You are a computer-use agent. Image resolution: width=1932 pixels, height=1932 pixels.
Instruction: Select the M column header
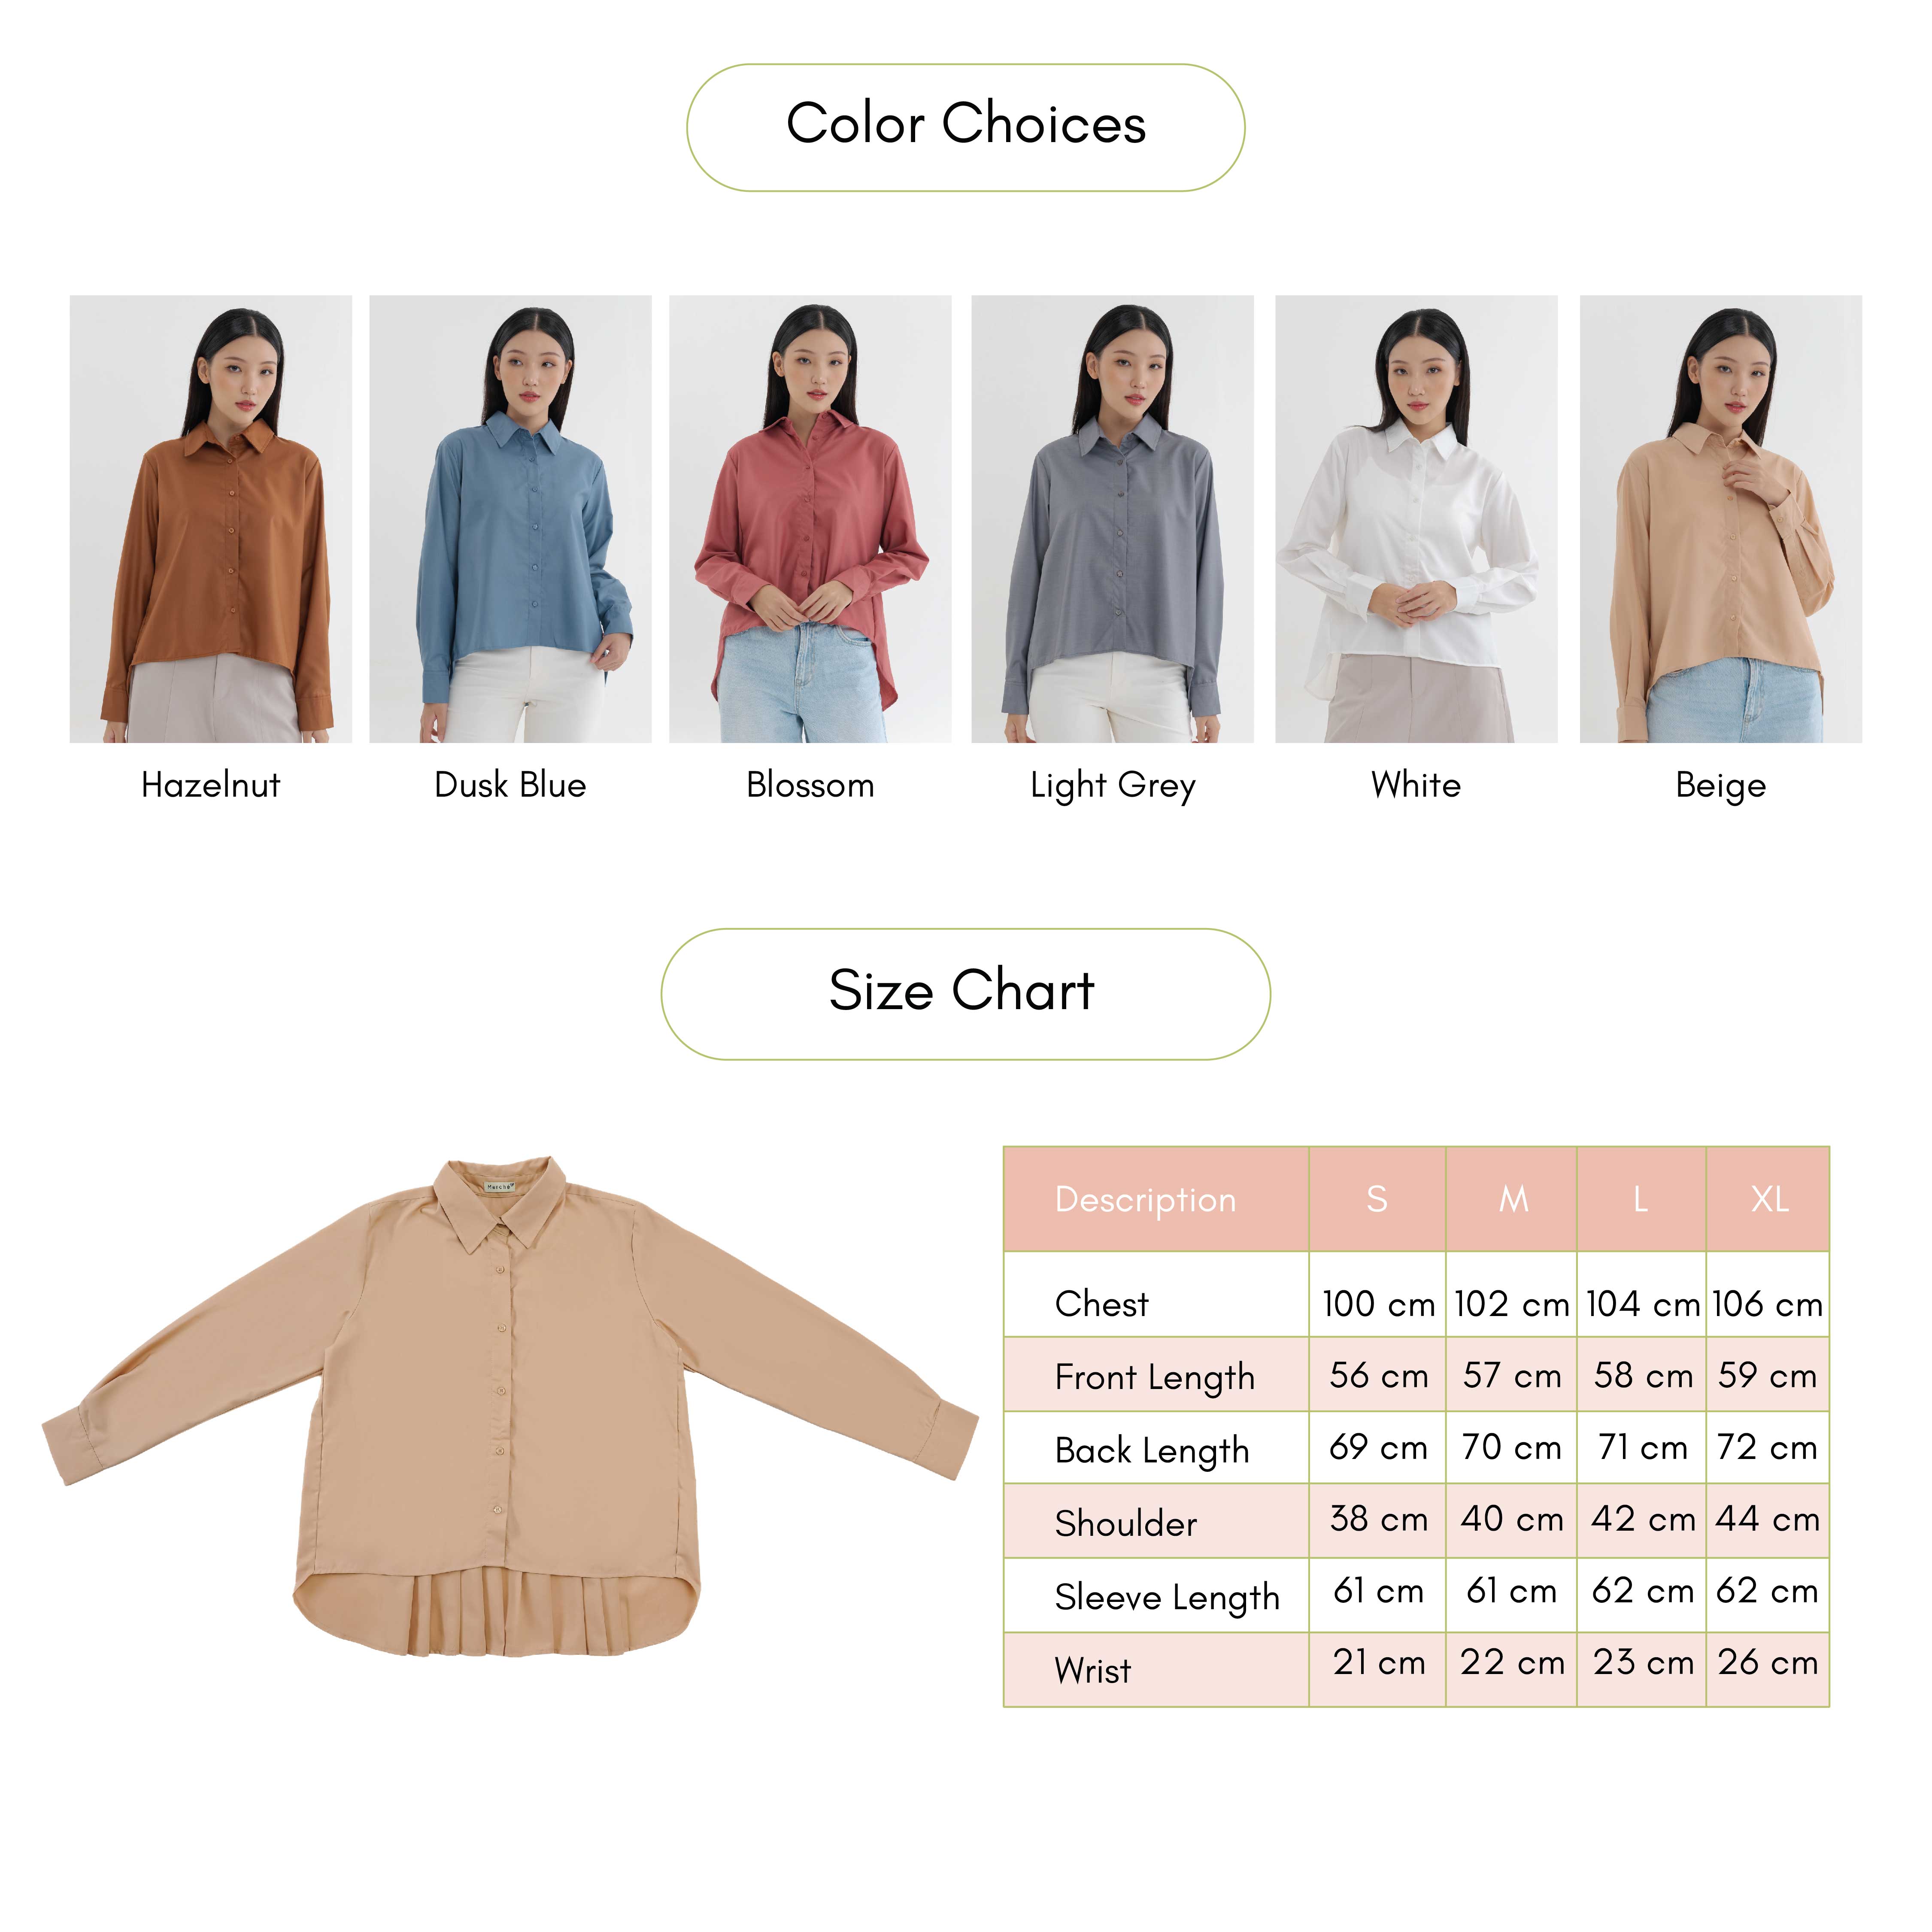1512,1199
